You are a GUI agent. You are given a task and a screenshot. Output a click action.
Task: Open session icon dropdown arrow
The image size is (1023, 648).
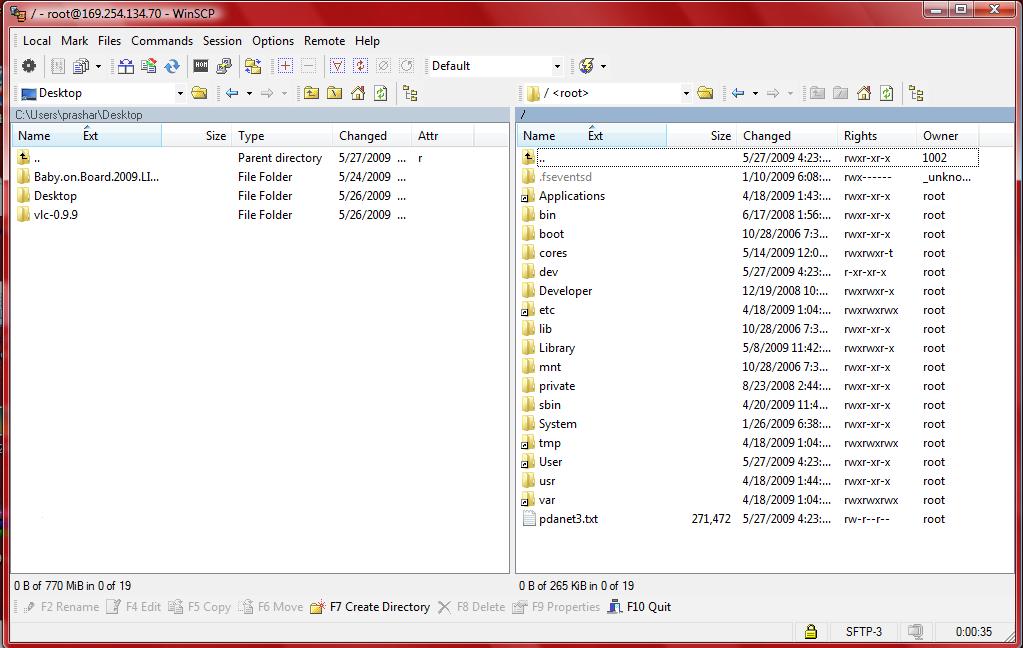(x=603, y=66)
